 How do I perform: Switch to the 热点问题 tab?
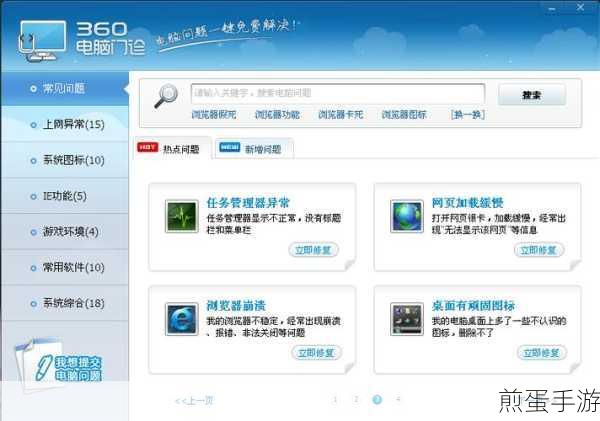point(173,148)
